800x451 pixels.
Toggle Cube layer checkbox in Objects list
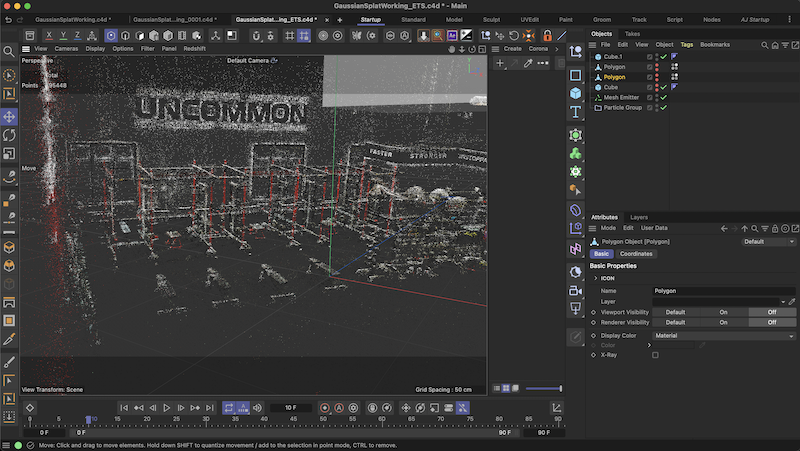pyautogui.click(x=649, y=87)
